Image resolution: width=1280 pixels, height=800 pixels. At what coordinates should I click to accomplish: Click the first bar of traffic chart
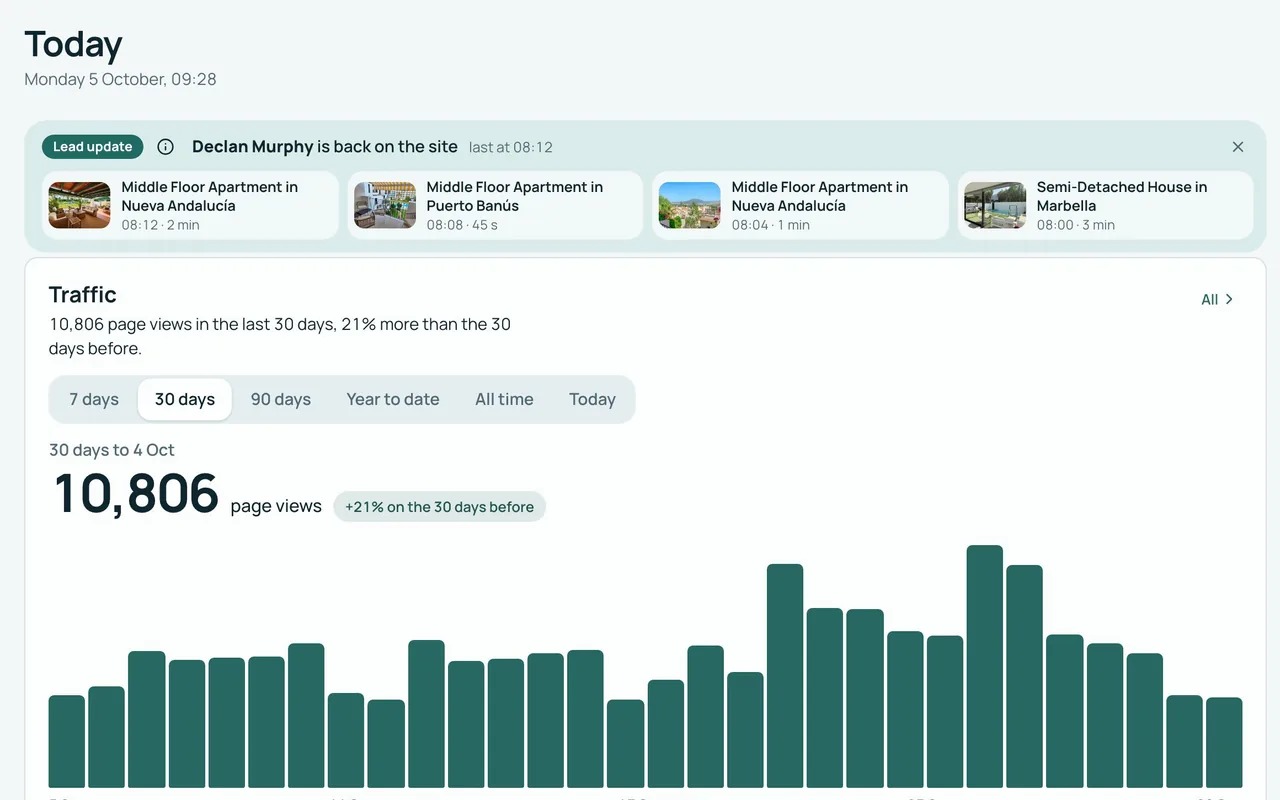pos(67,741)
